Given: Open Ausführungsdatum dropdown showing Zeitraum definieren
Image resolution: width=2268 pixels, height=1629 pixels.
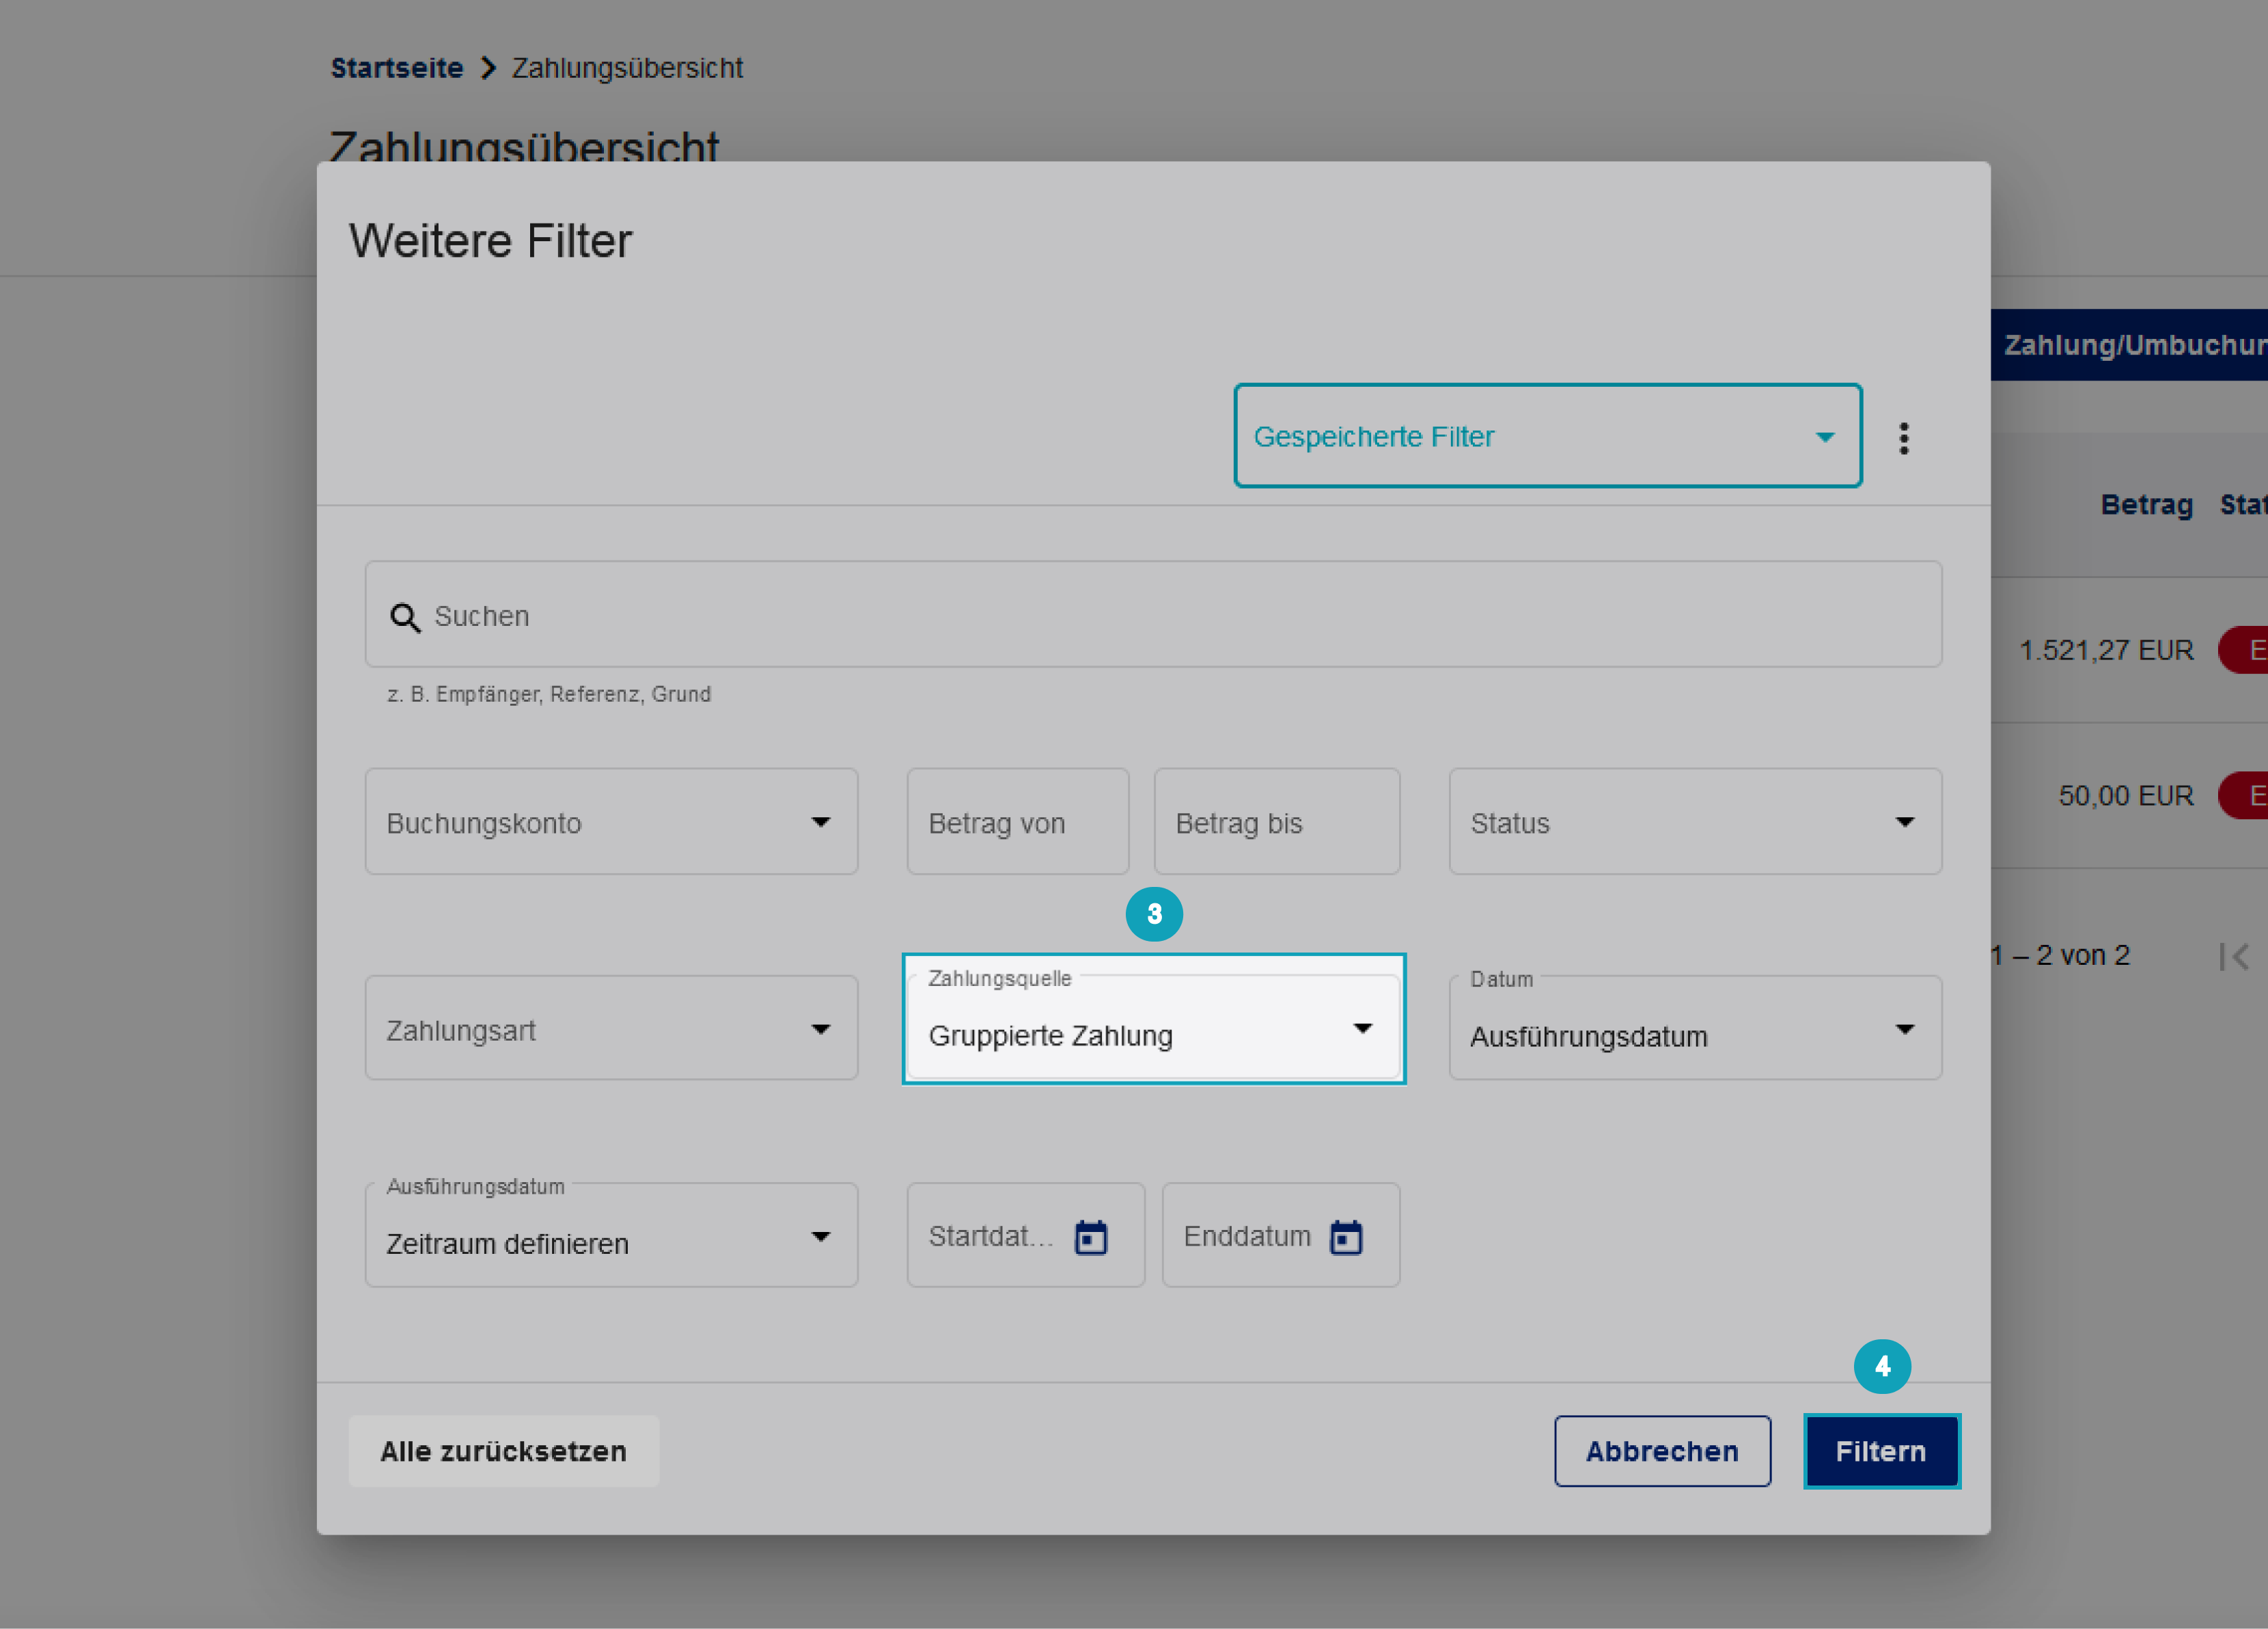Looking at the screenshot, I should (x=611, y=1236).
